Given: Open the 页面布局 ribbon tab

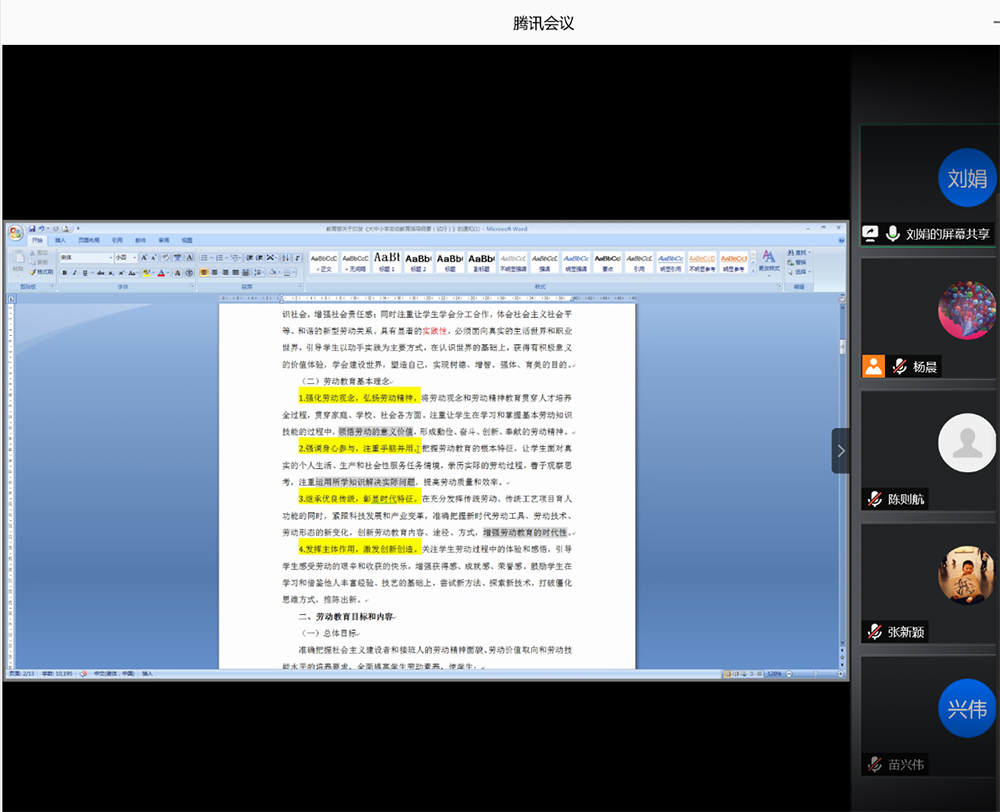Looking at the screenshot, I should tap(88, 240).
